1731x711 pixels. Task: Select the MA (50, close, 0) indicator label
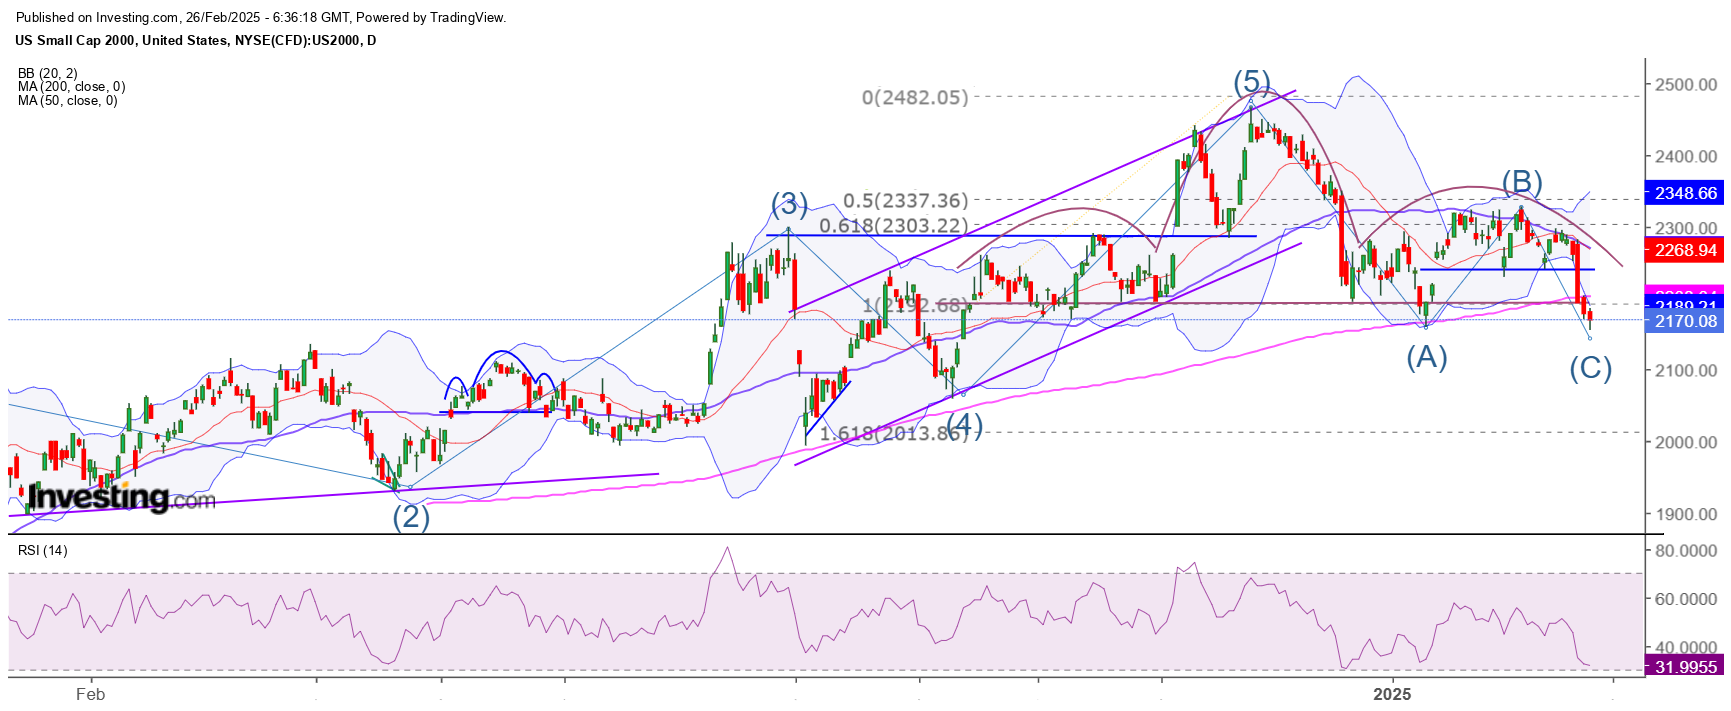(x=67, y=101)
